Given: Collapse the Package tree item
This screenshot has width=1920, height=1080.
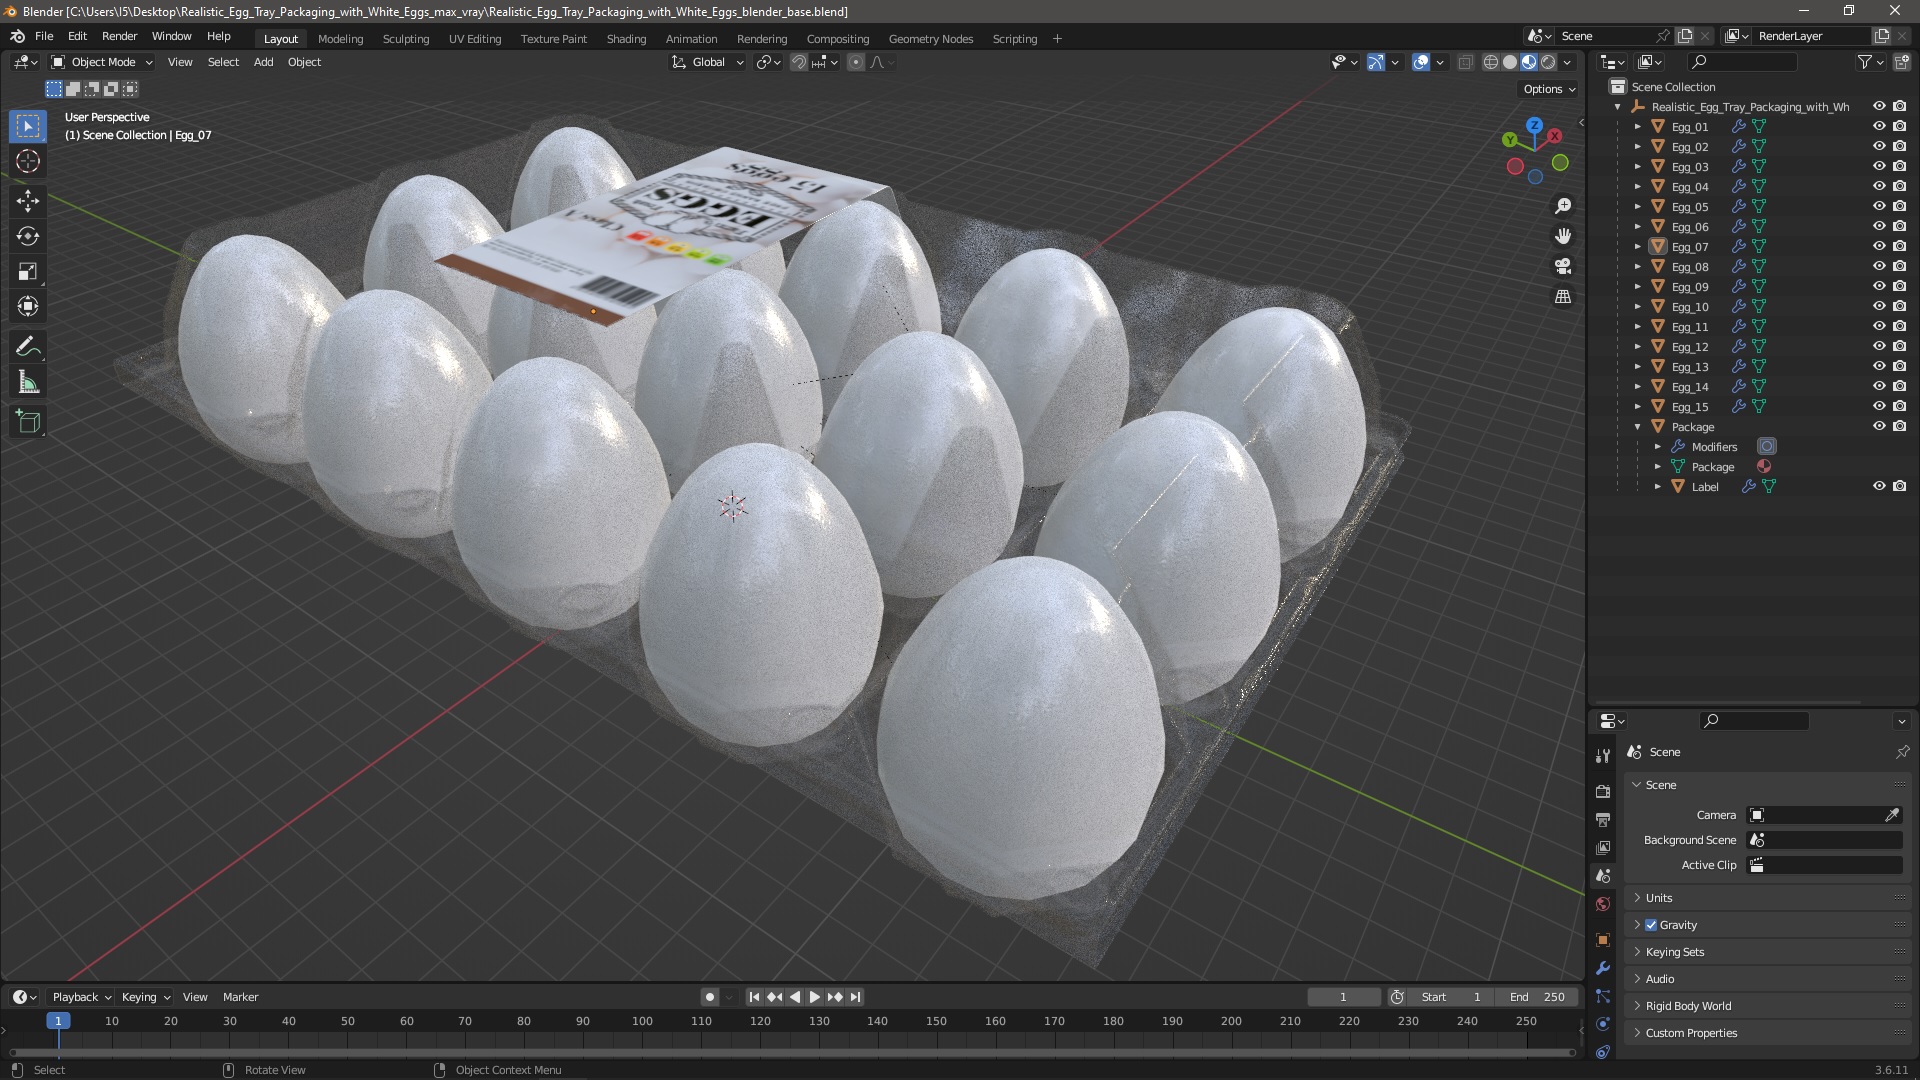Looking at the screenshot, I should click(x=1637, y=427).
